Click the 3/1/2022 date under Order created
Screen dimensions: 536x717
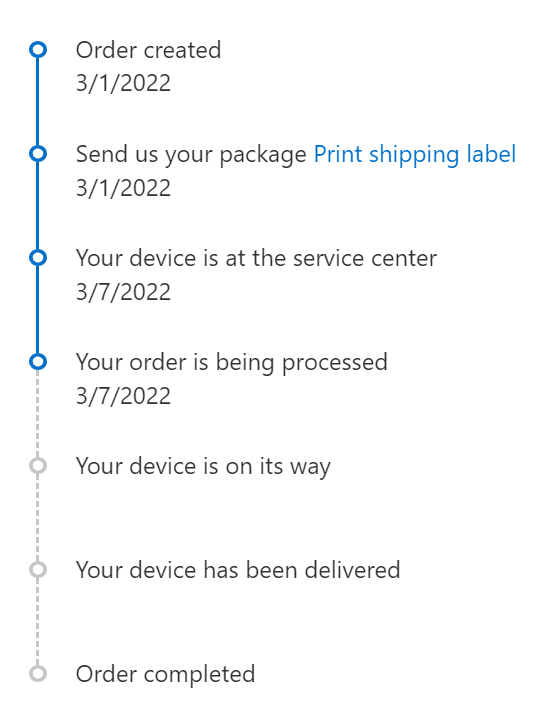(x=123, y=83)
